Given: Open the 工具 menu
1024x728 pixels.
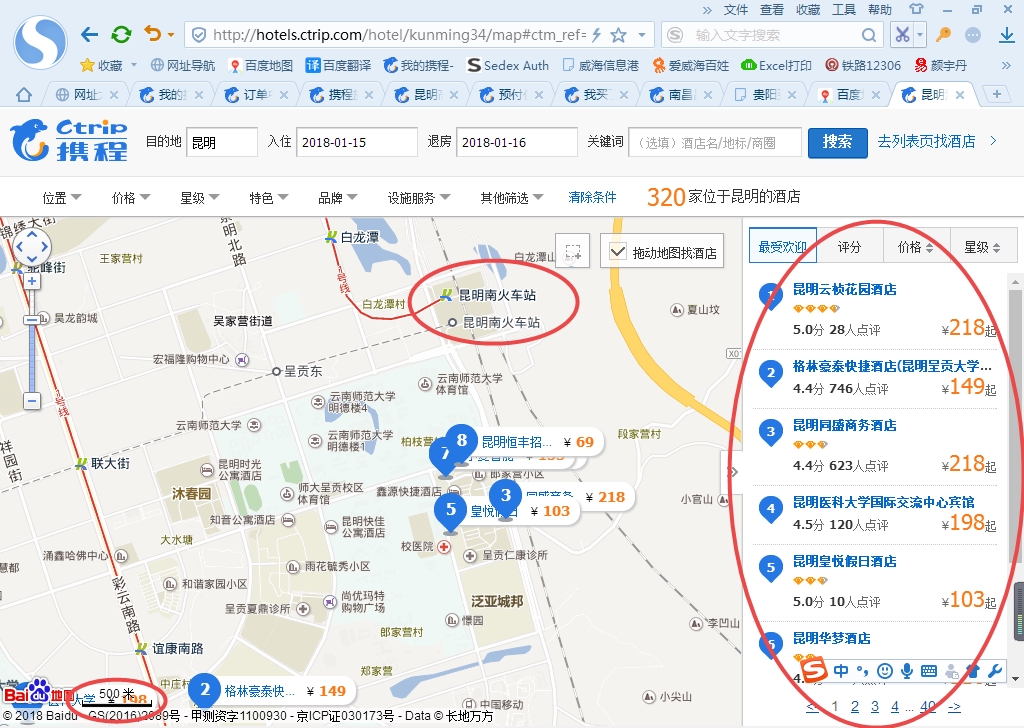Looking at the screenshot, I should pyautogui.click(x=844, y=10).
